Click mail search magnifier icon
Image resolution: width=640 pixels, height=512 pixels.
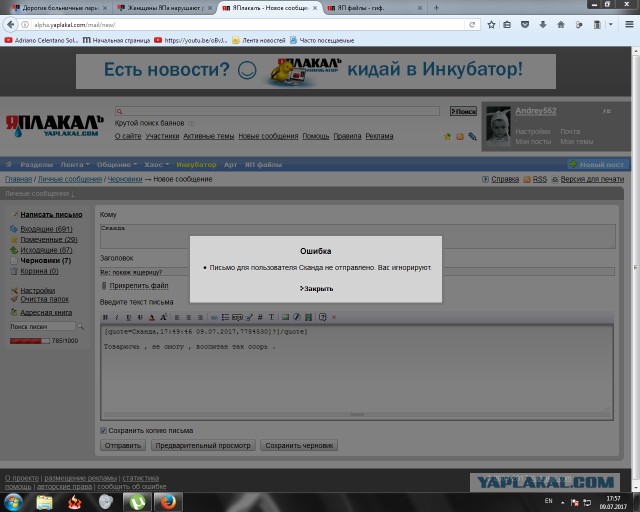click(x=81, y=327)
